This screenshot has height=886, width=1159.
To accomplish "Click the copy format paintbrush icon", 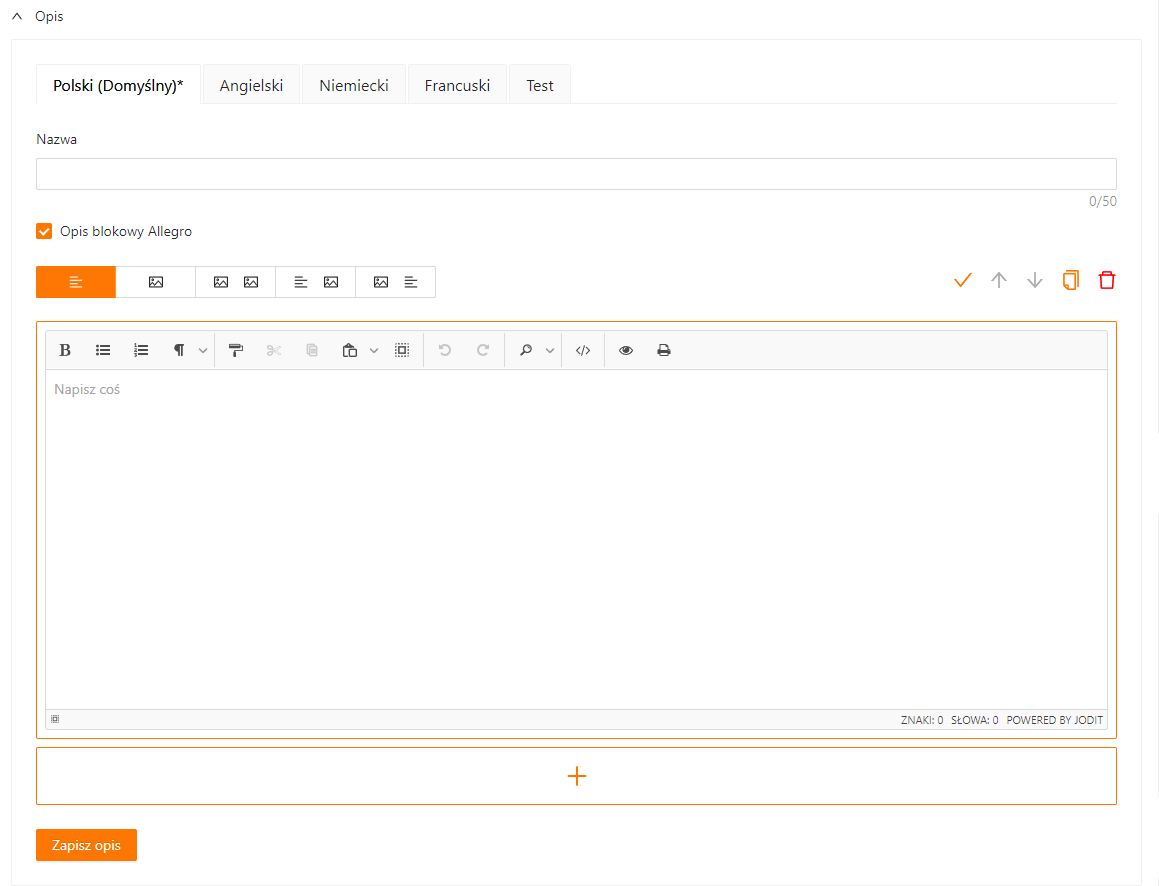I will (x=236, y=350).
